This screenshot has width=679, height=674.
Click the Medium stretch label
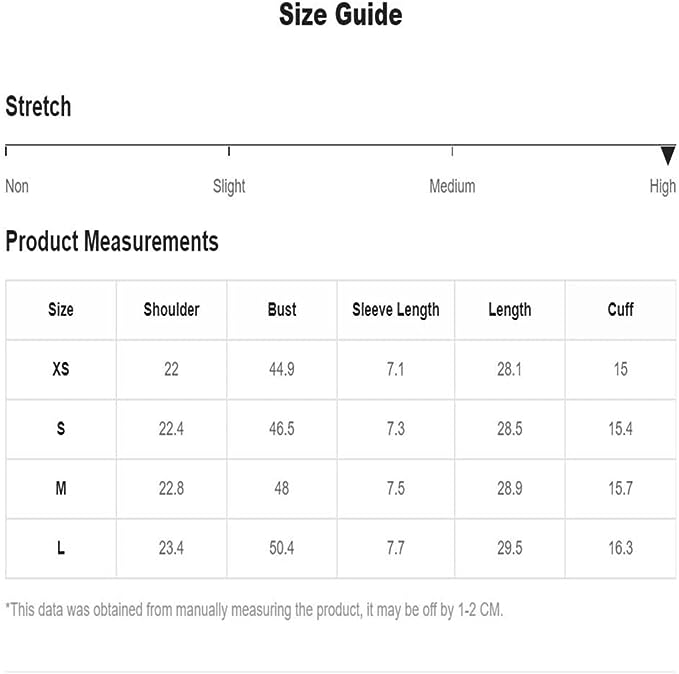pyautogui.click(x=452, y=186)
